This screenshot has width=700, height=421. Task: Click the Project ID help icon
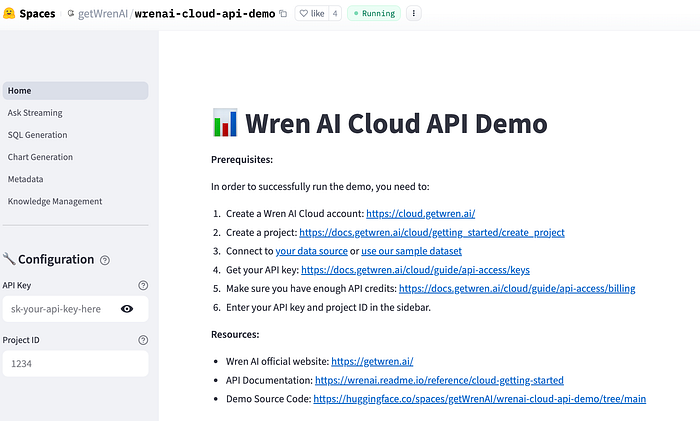click(x=143, y=340)
